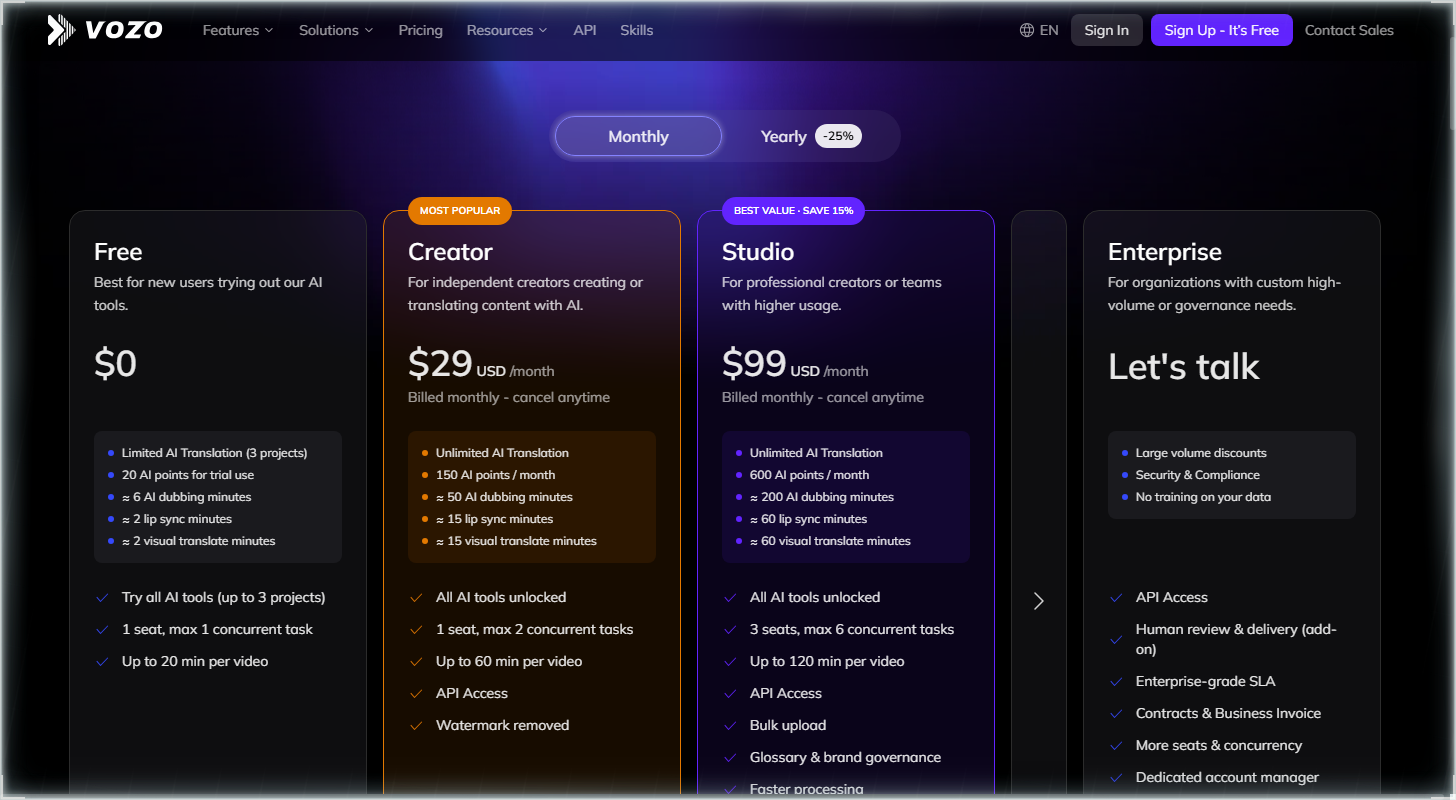Click the MOST POPULAR badge on Creator

460,211
